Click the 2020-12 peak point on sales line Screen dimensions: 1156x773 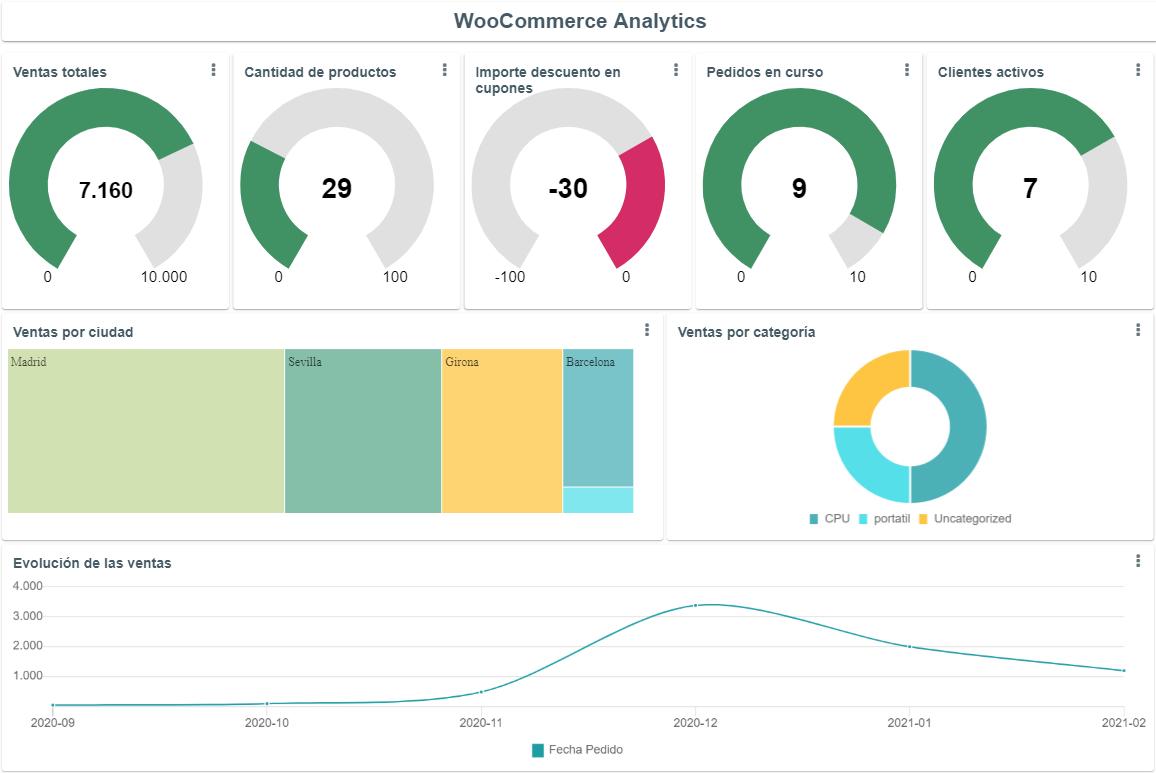point(695,606)
